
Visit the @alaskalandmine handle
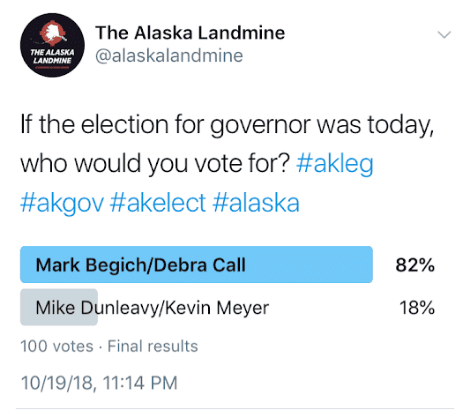point(169,55)
